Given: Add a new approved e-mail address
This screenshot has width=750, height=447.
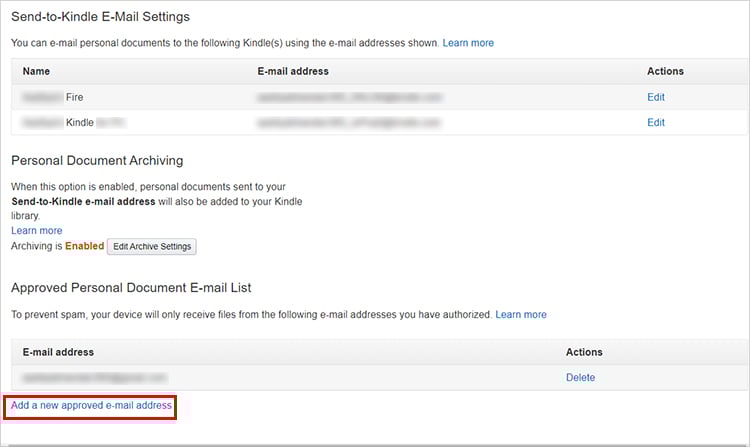Looking at the screenshot, I should (x=91, y=405).
